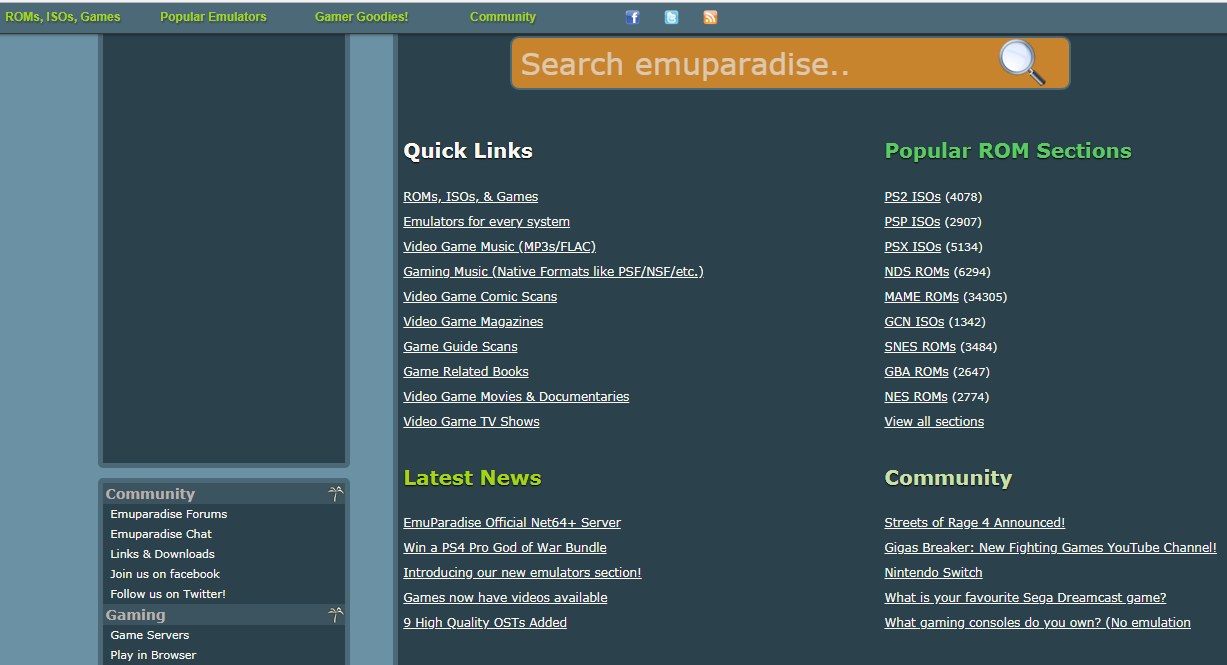Open Game Related Books link

pyautogui.click(x=466, y=372)
